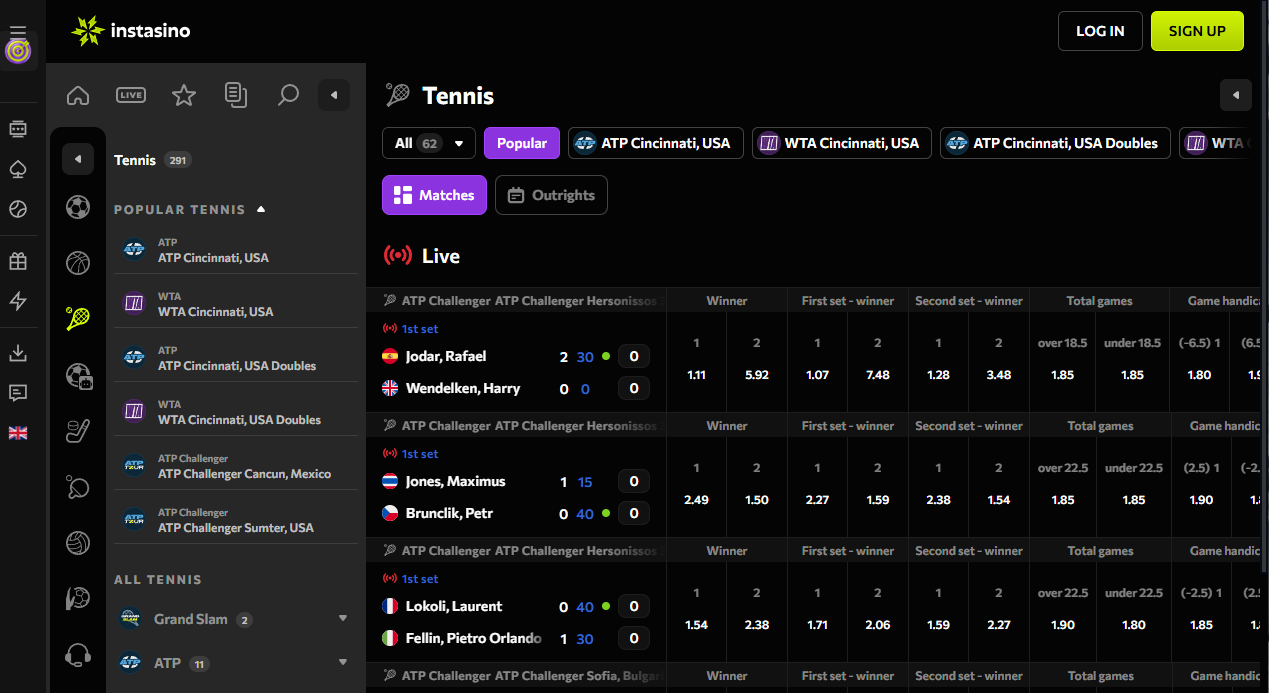Click the search magnifier icon
This screenshot has height=693, width=1269.
(288, 95)
